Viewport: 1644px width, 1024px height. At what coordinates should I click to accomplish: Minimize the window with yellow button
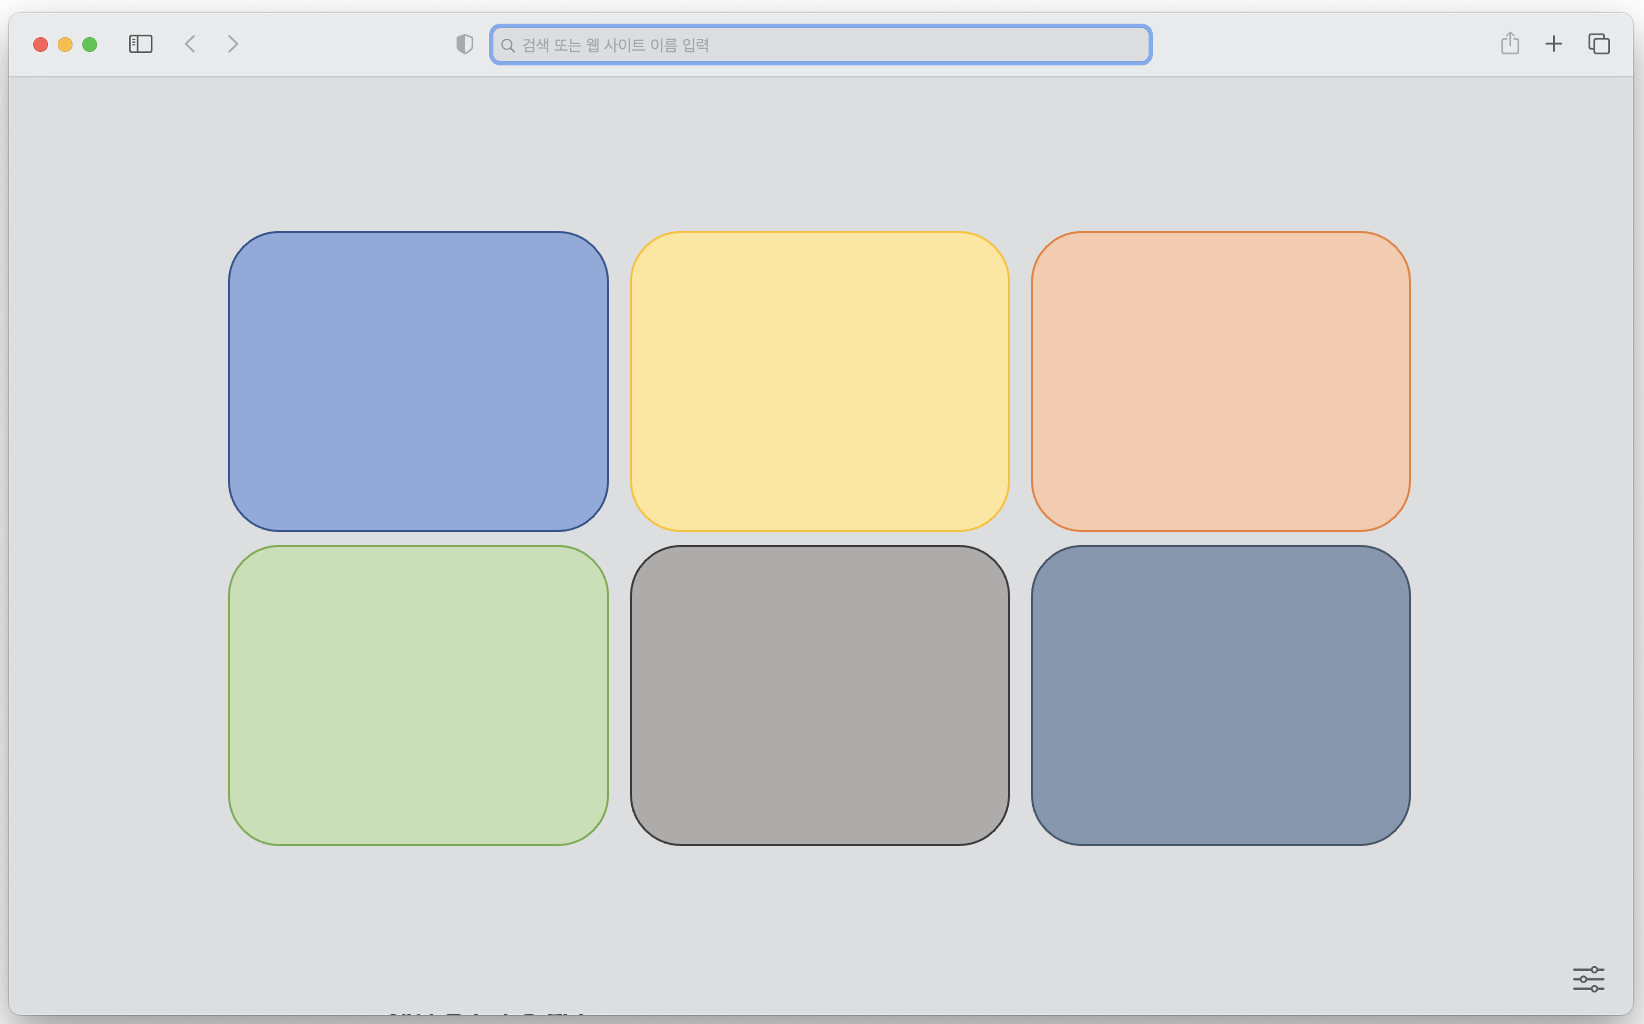pos(65,44)
